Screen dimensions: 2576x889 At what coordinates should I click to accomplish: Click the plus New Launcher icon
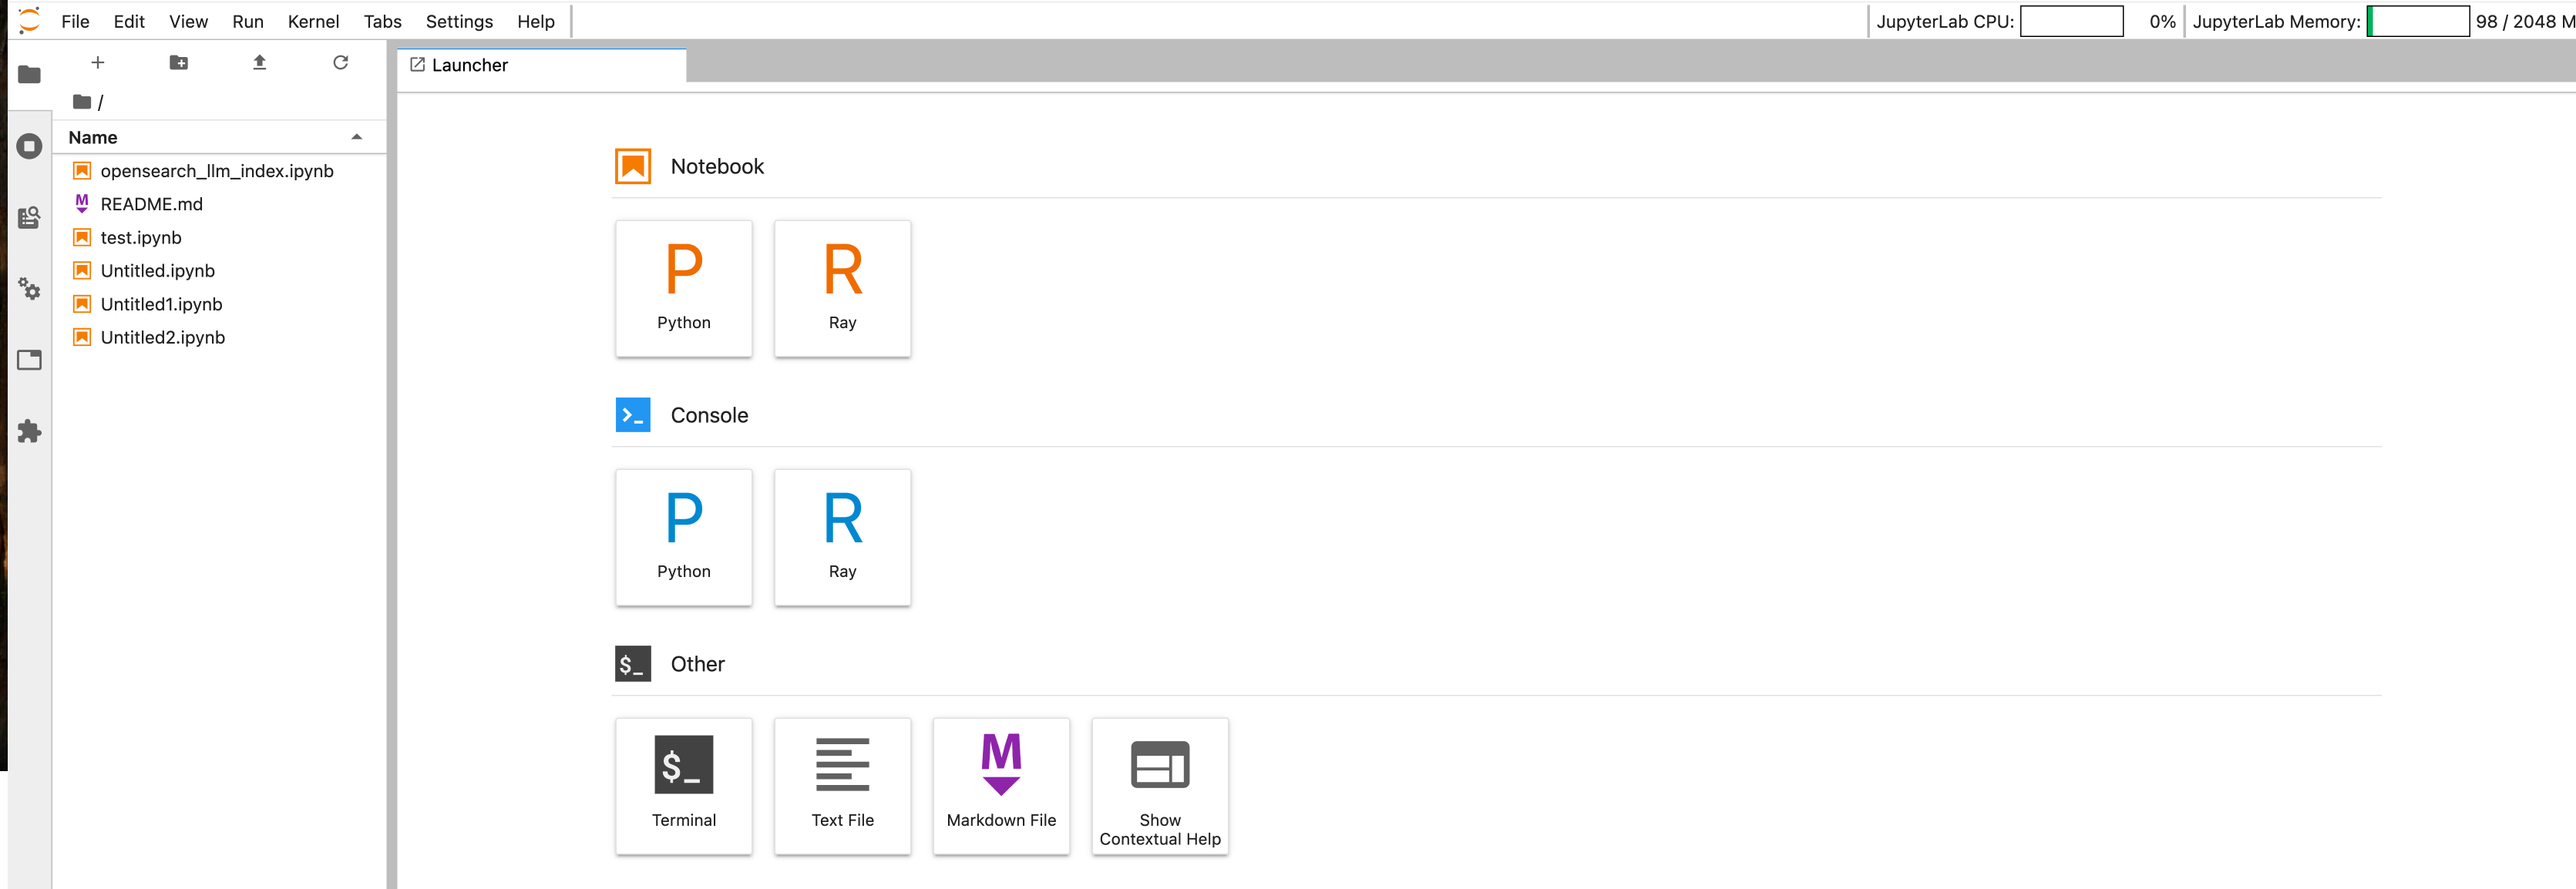[x=98, y=63]
